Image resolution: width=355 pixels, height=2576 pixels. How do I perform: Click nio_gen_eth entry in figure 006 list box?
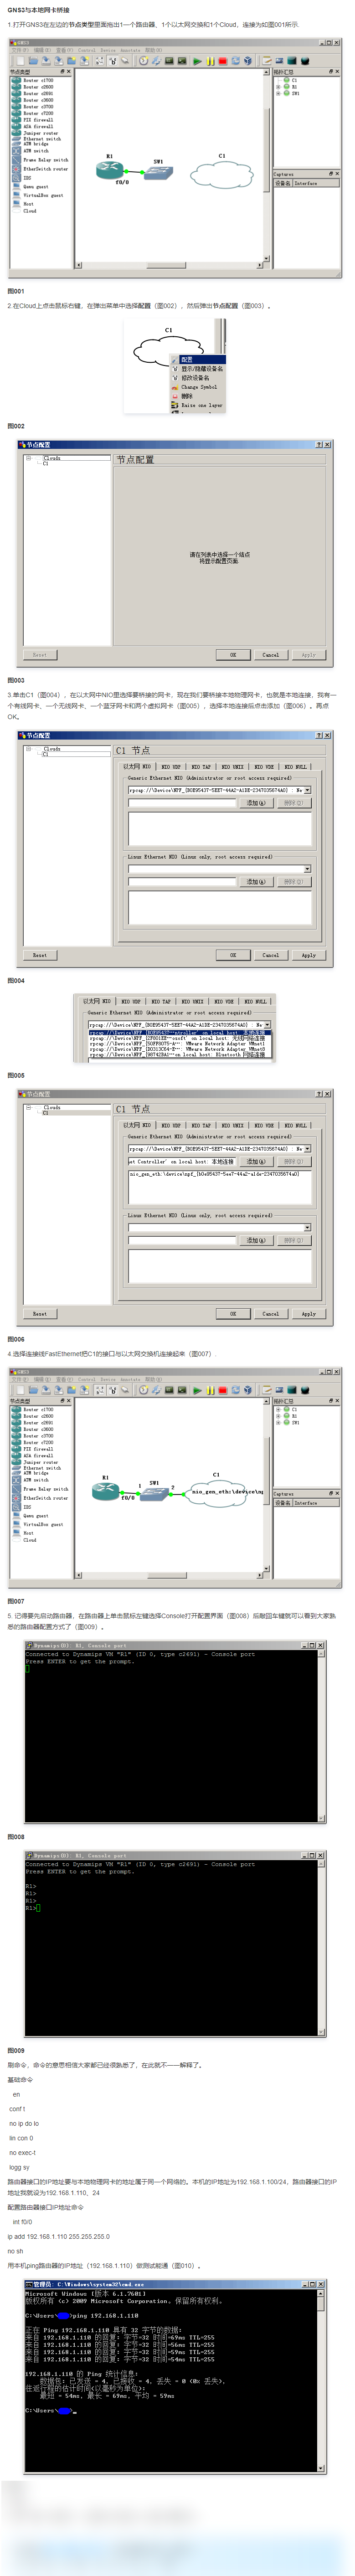pos(214,1174)
